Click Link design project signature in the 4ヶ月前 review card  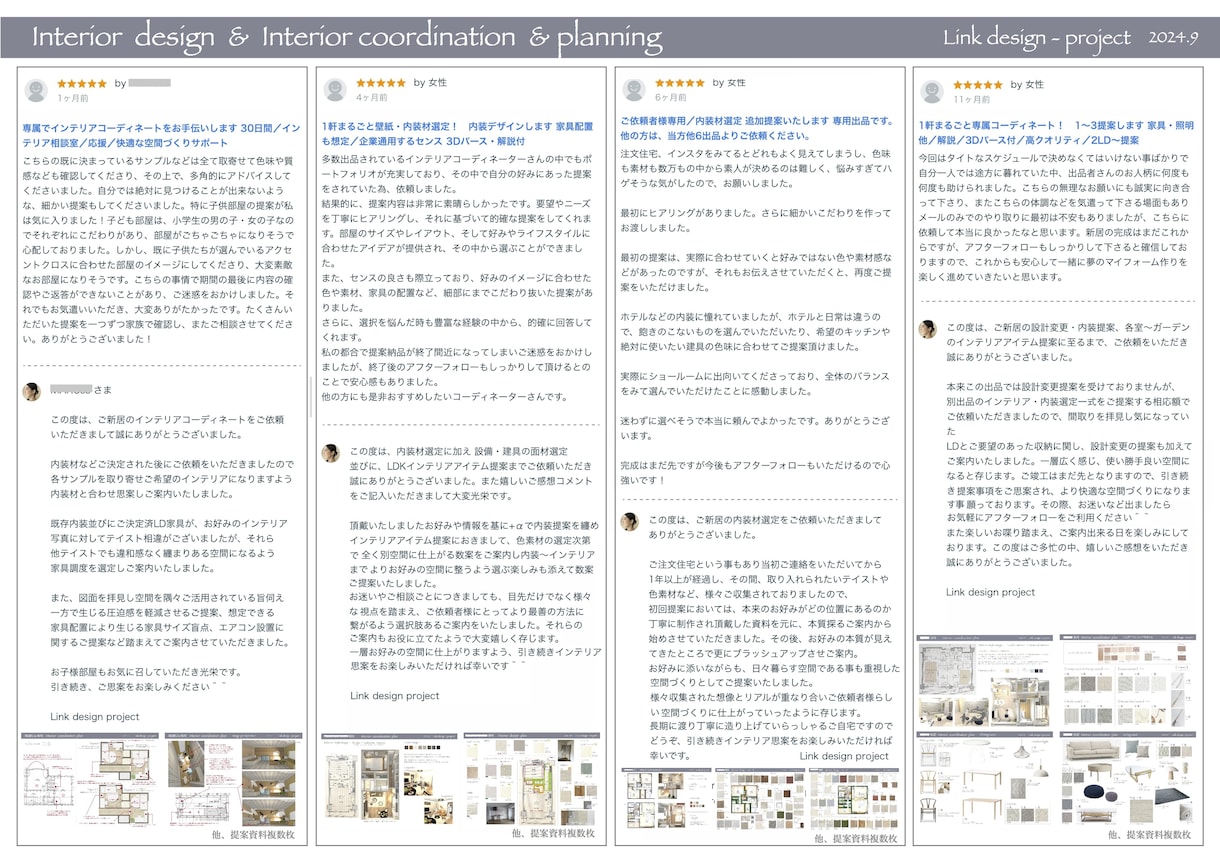coord(394,696)
